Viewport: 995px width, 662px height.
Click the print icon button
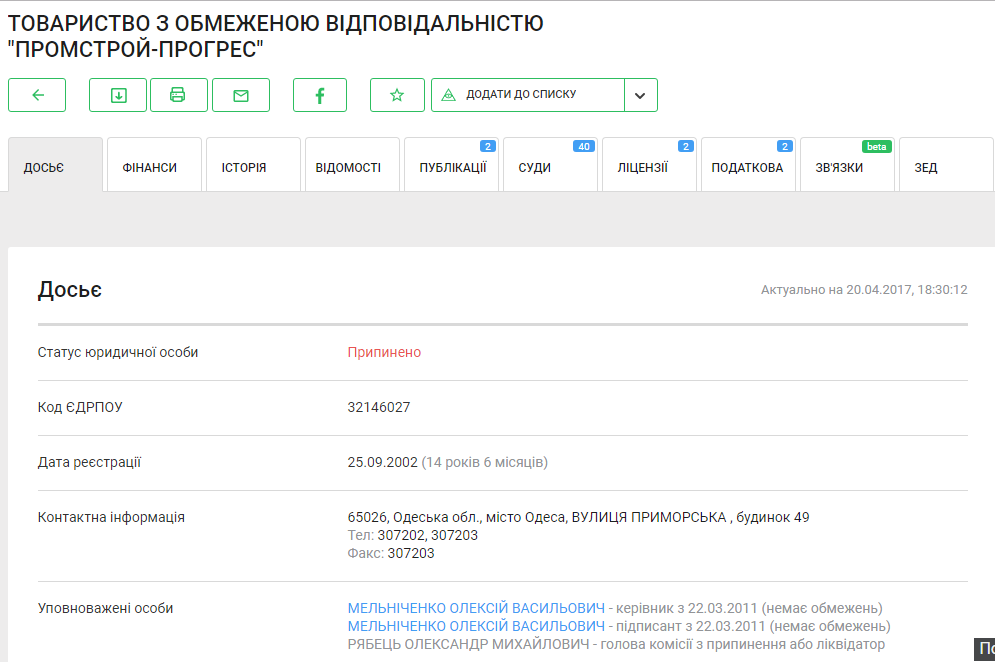pyautogui.click(x=178, y=95)
